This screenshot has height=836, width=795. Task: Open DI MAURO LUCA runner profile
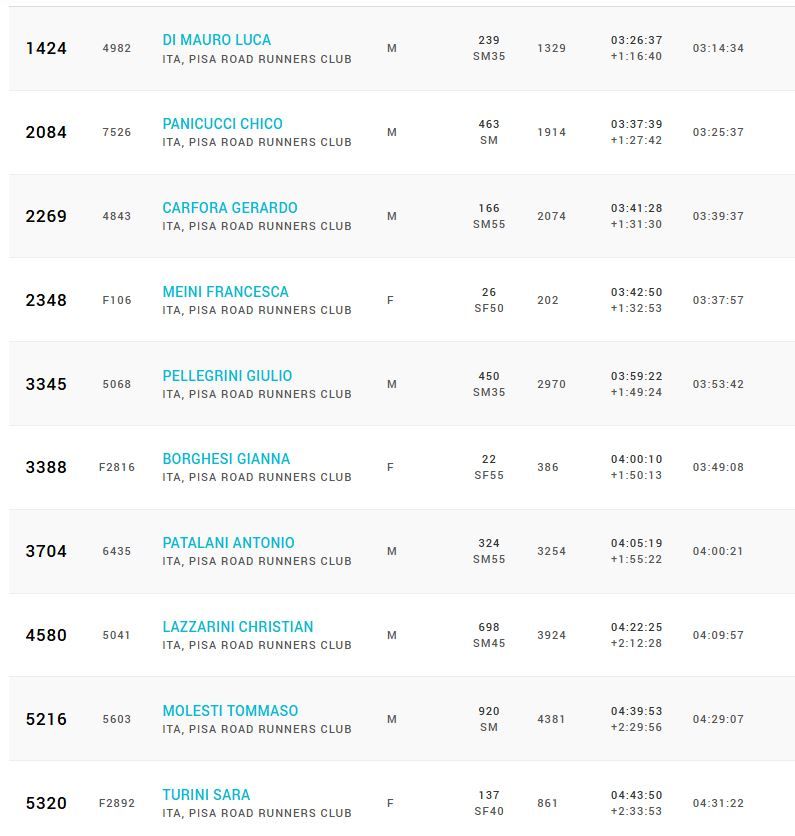[216, 40]
